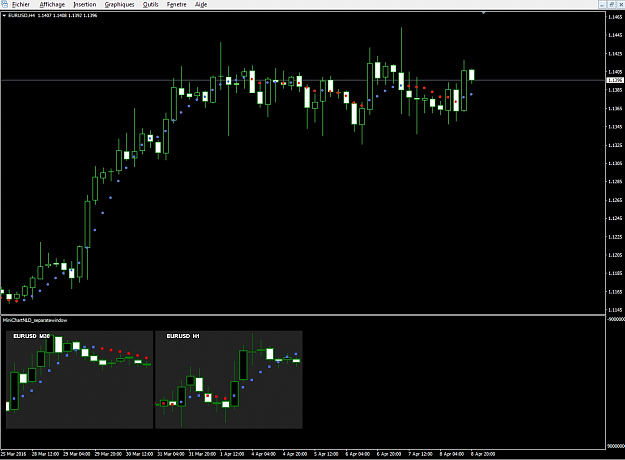Open the Affichage menu
625x460 pixels.
pyautogui.click(x=52, y=4)
